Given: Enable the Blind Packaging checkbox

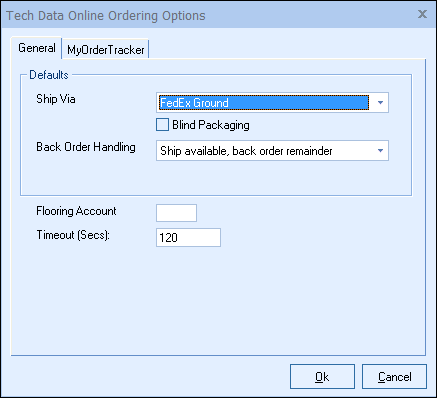Looking at the screenshot, I should click(162, 125).
